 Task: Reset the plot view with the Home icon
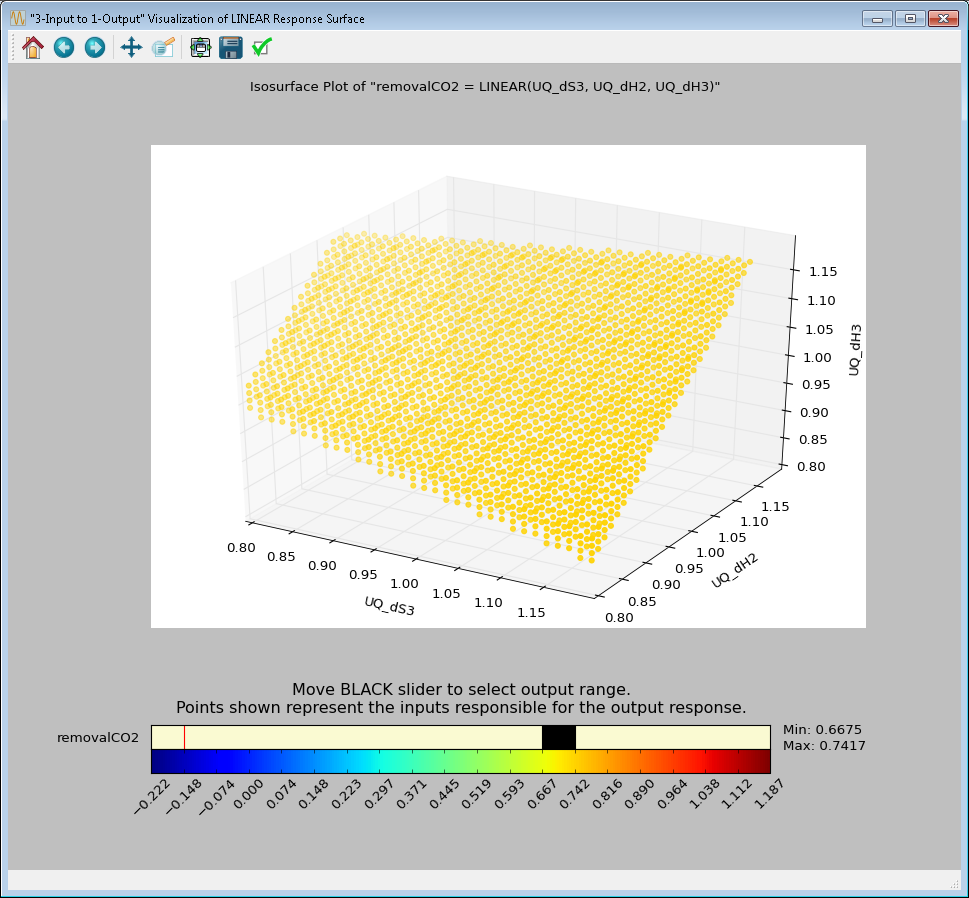coord(31,47)
